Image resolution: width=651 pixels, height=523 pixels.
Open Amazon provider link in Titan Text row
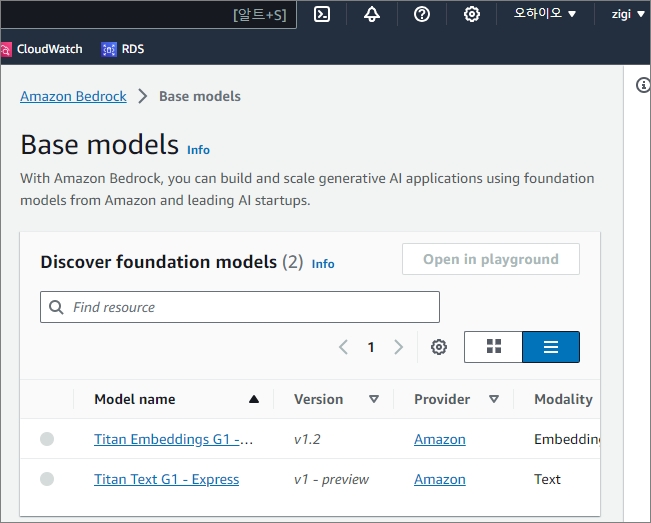[440, 479]
